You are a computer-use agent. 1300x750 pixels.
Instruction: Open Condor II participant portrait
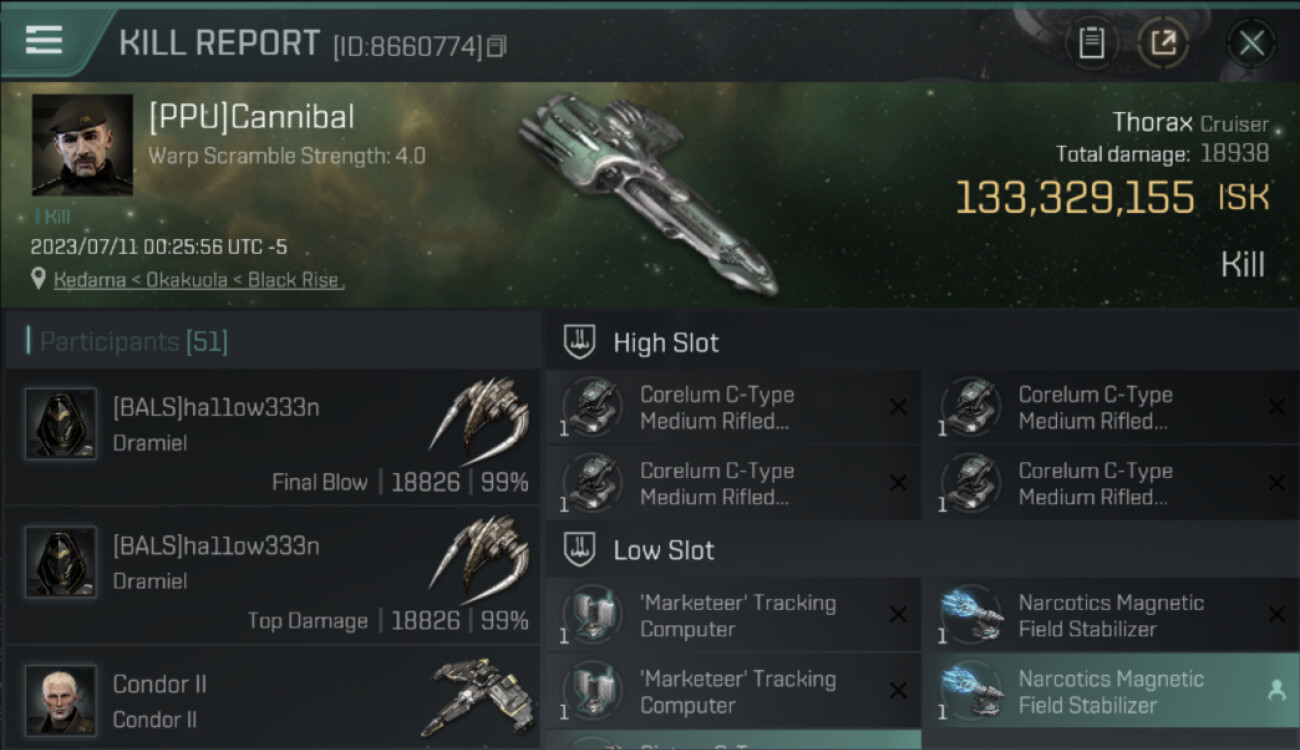pyautogui.click(x=61, y=700)
